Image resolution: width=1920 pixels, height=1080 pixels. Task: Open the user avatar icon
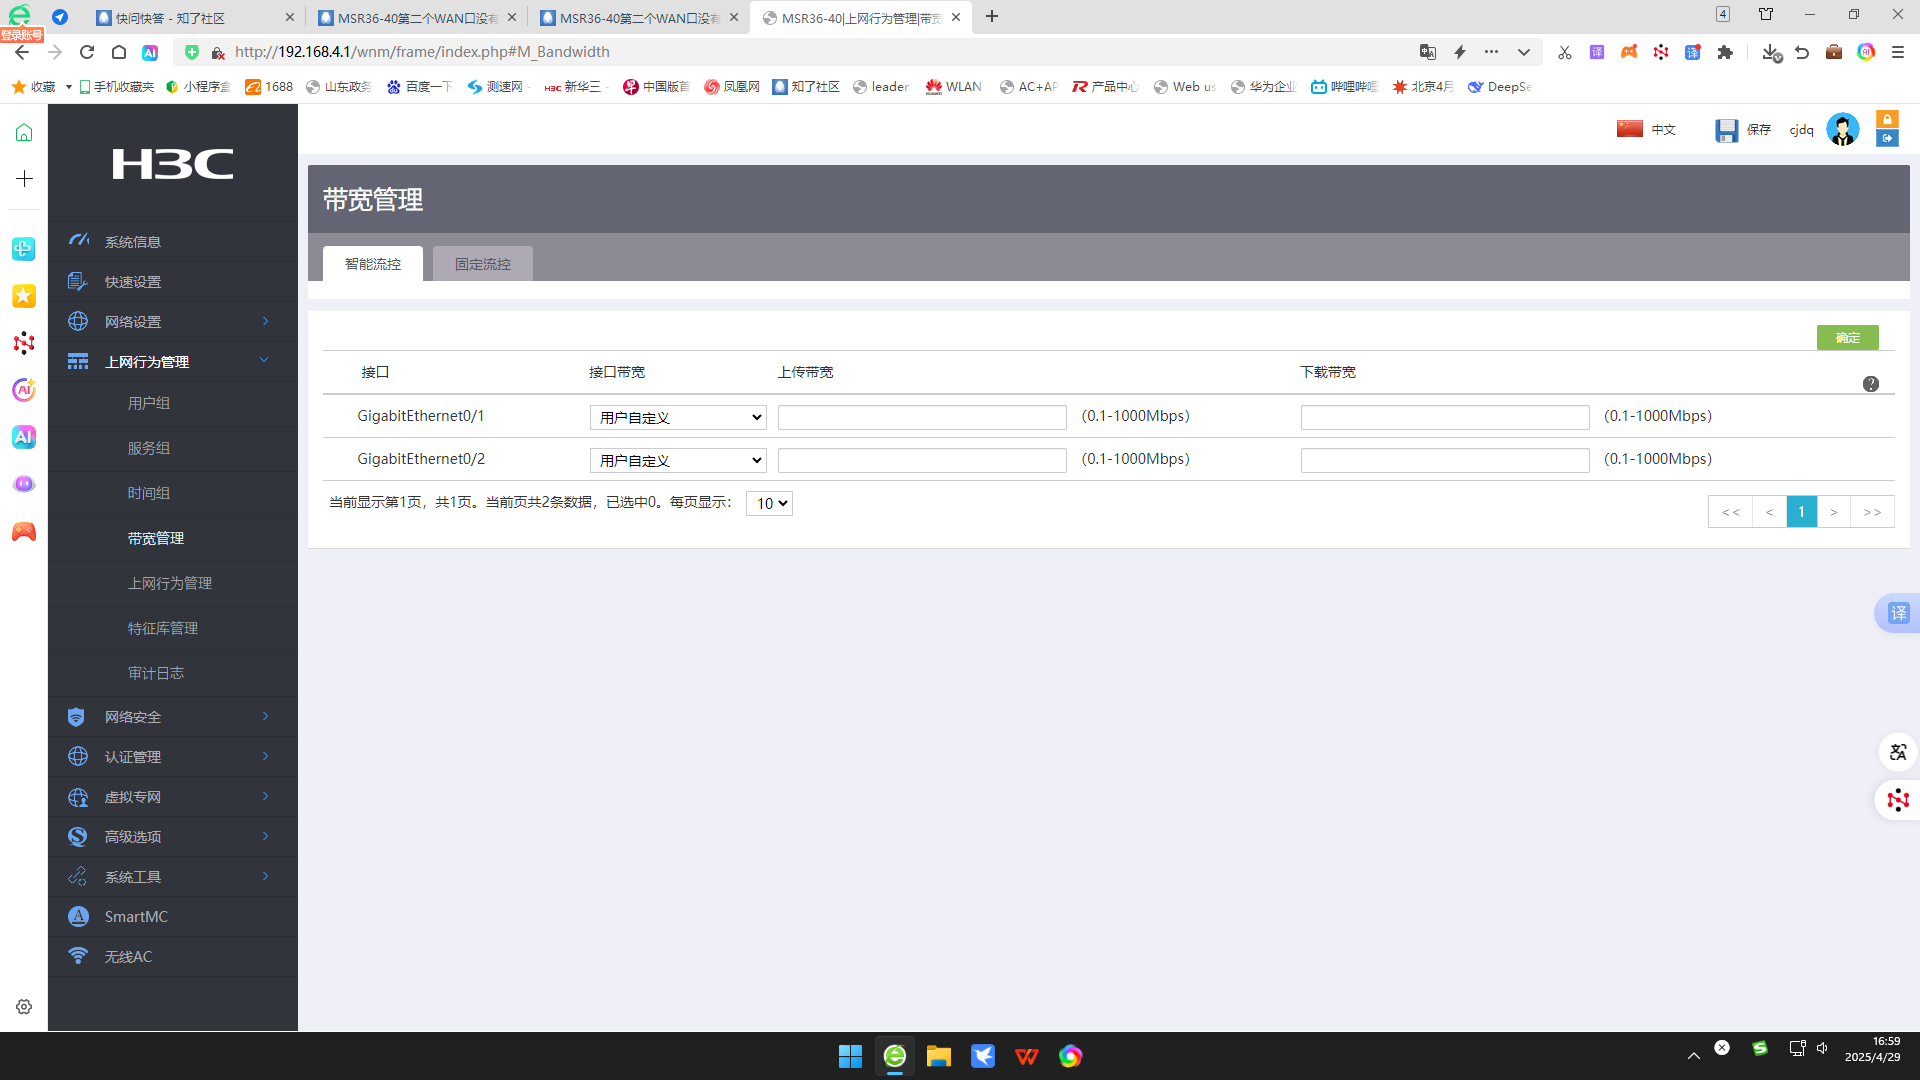coord(1843,129)
